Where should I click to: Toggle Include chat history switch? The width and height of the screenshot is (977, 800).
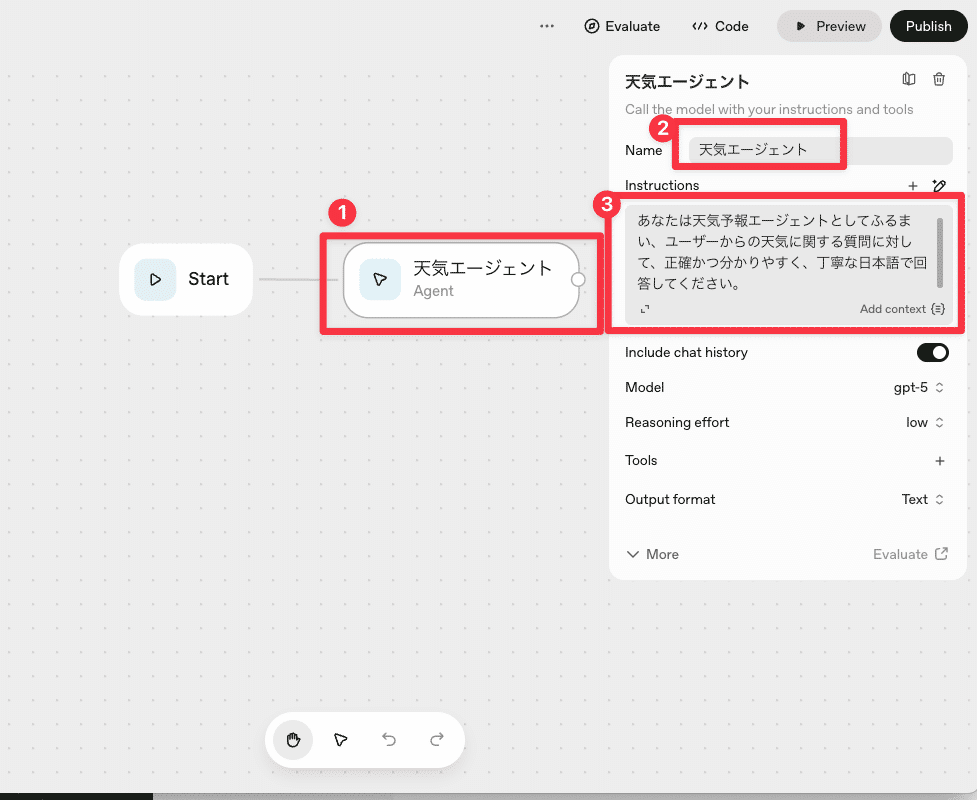coord(932,353)
